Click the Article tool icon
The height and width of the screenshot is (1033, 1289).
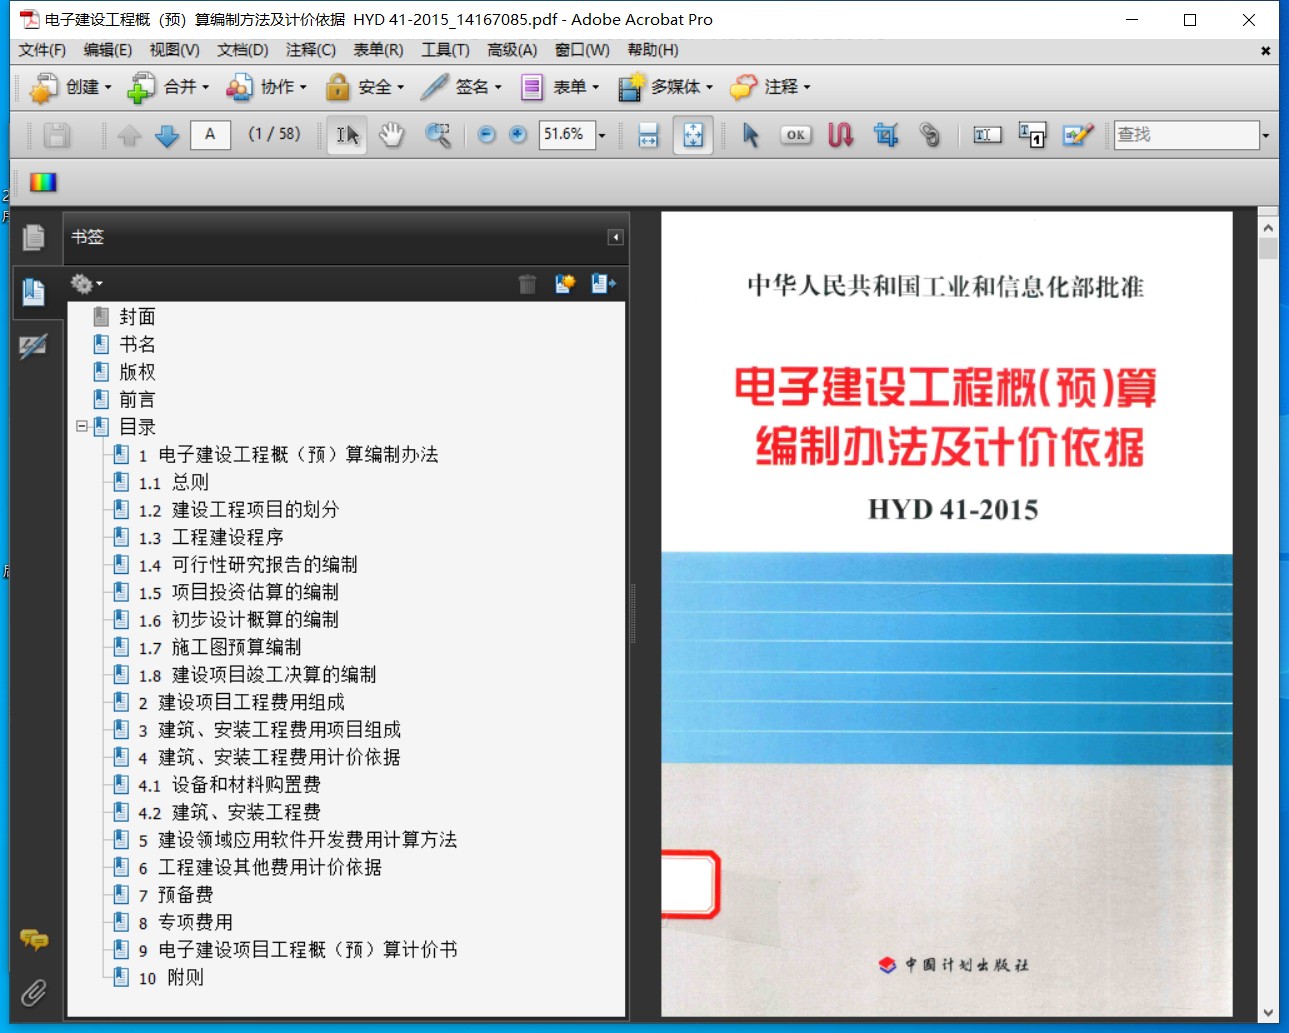(841, 135)
